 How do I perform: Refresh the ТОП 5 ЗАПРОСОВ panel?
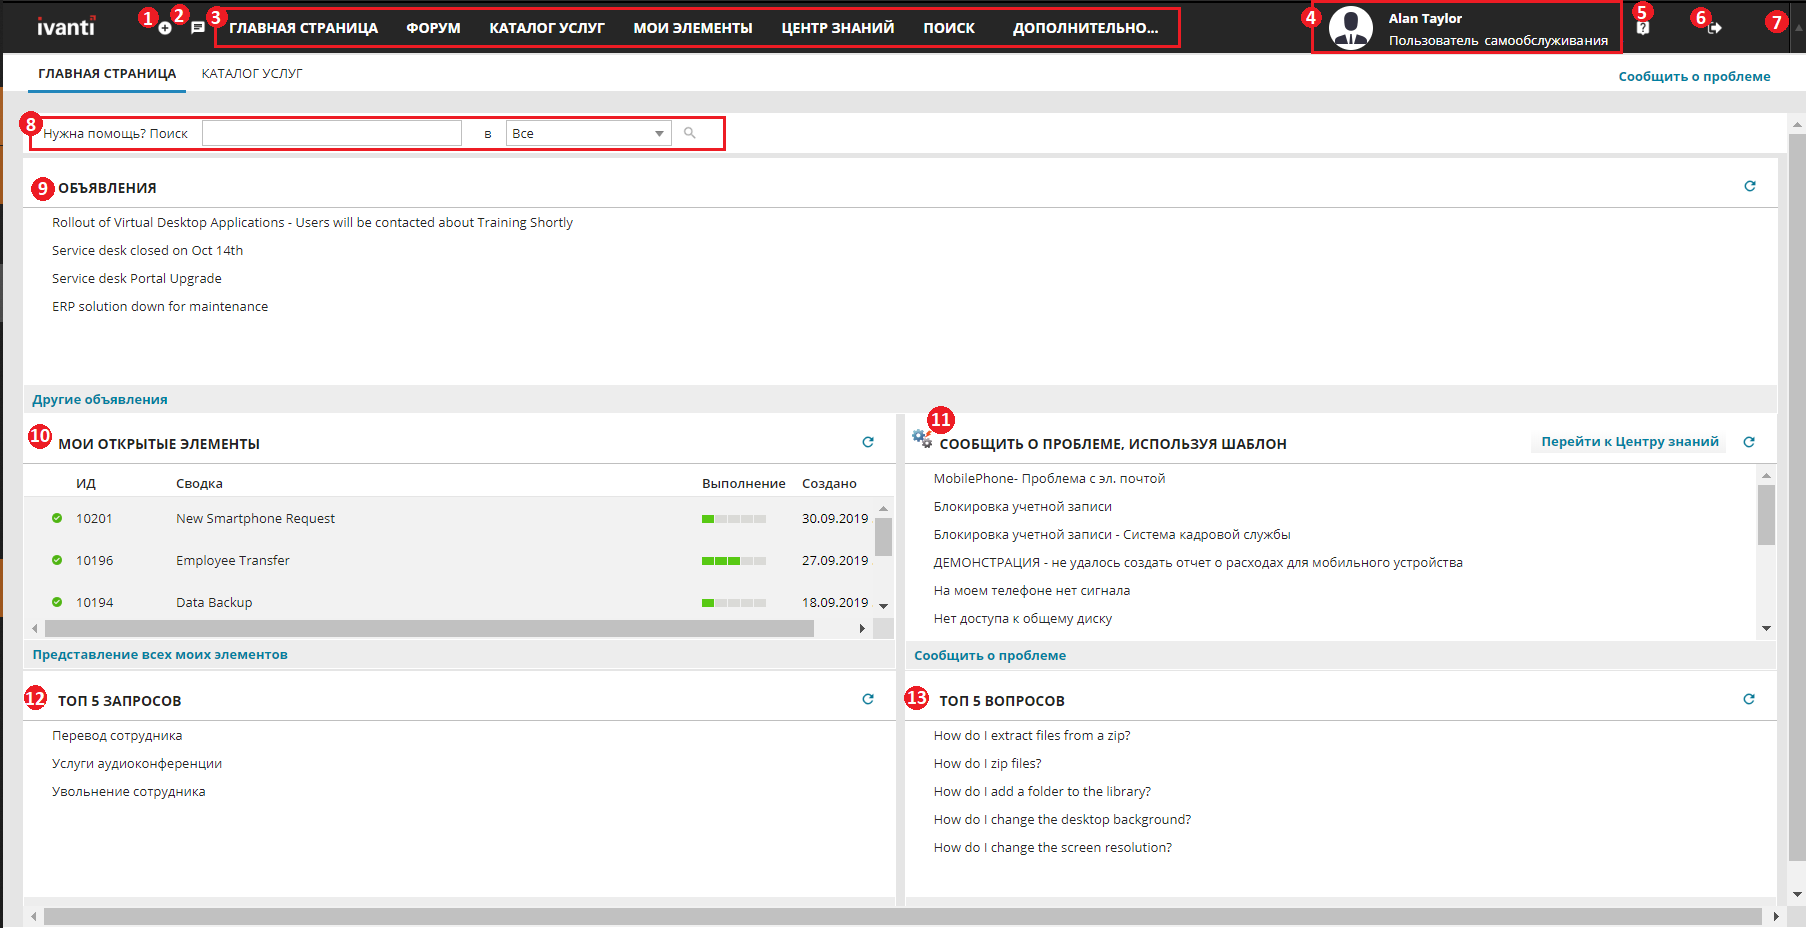(867, 699)
